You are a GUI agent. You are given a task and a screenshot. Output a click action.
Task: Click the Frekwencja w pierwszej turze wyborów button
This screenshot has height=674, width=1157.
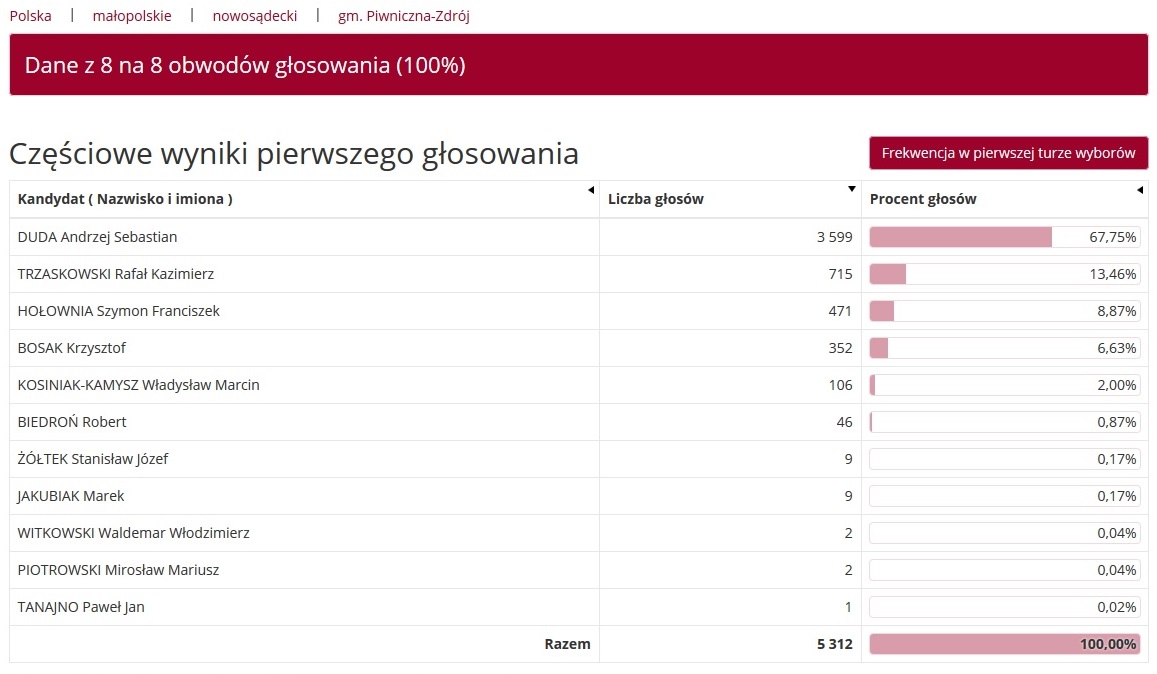(1008, 153)
